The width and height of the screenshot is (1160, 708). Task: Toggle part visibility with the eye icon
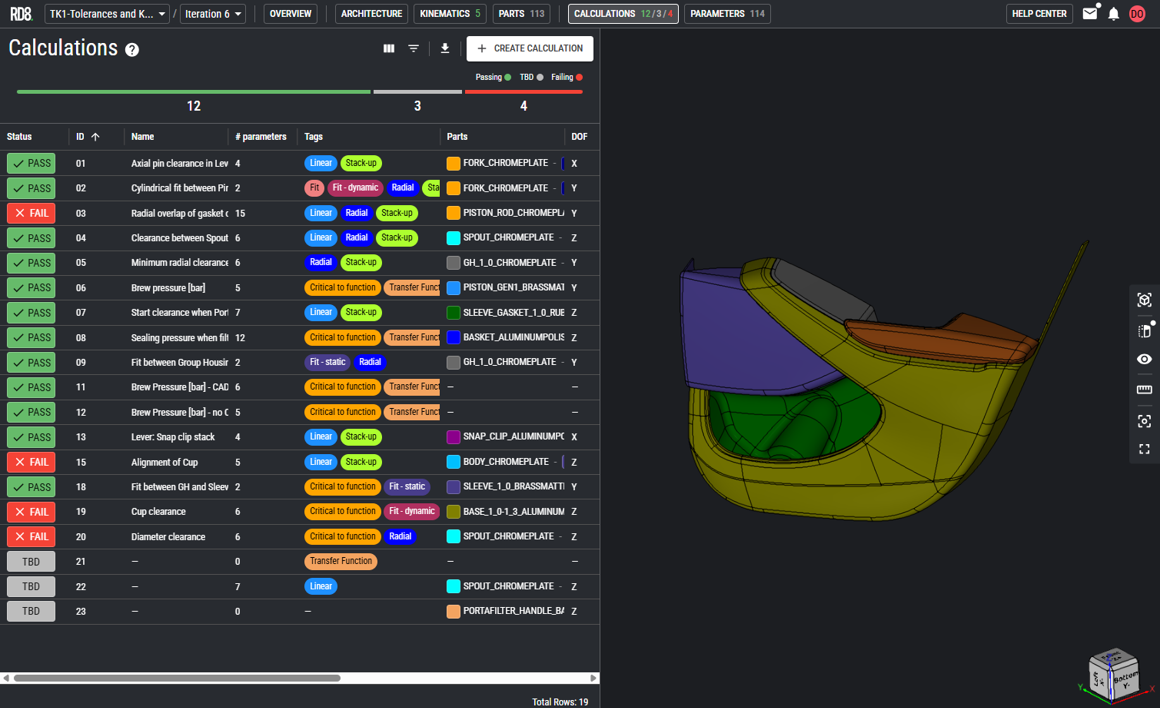pyautogui.click(x=1144, y=359)
